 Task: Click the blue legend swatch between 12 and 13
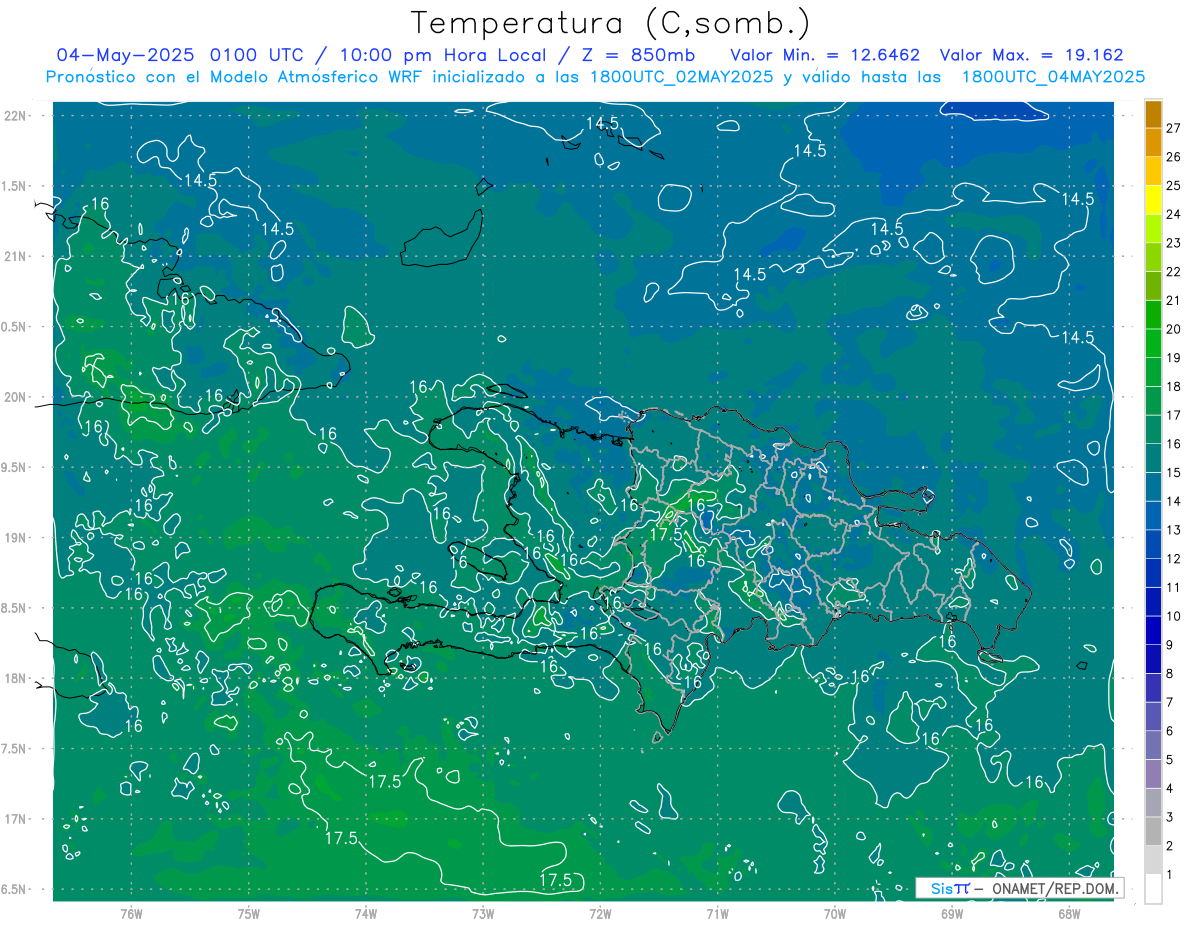1153,545
